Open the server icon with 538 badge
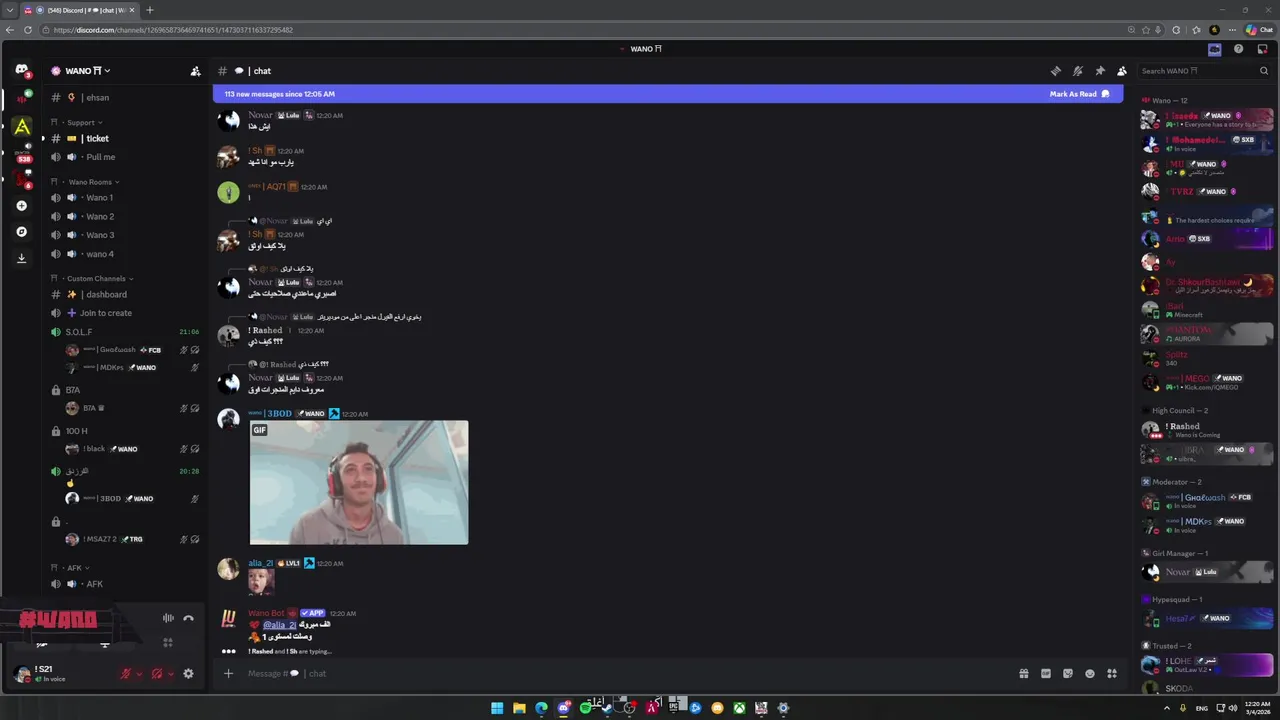1280x720 pixels. pyautogui.click(x=22, y=153)
